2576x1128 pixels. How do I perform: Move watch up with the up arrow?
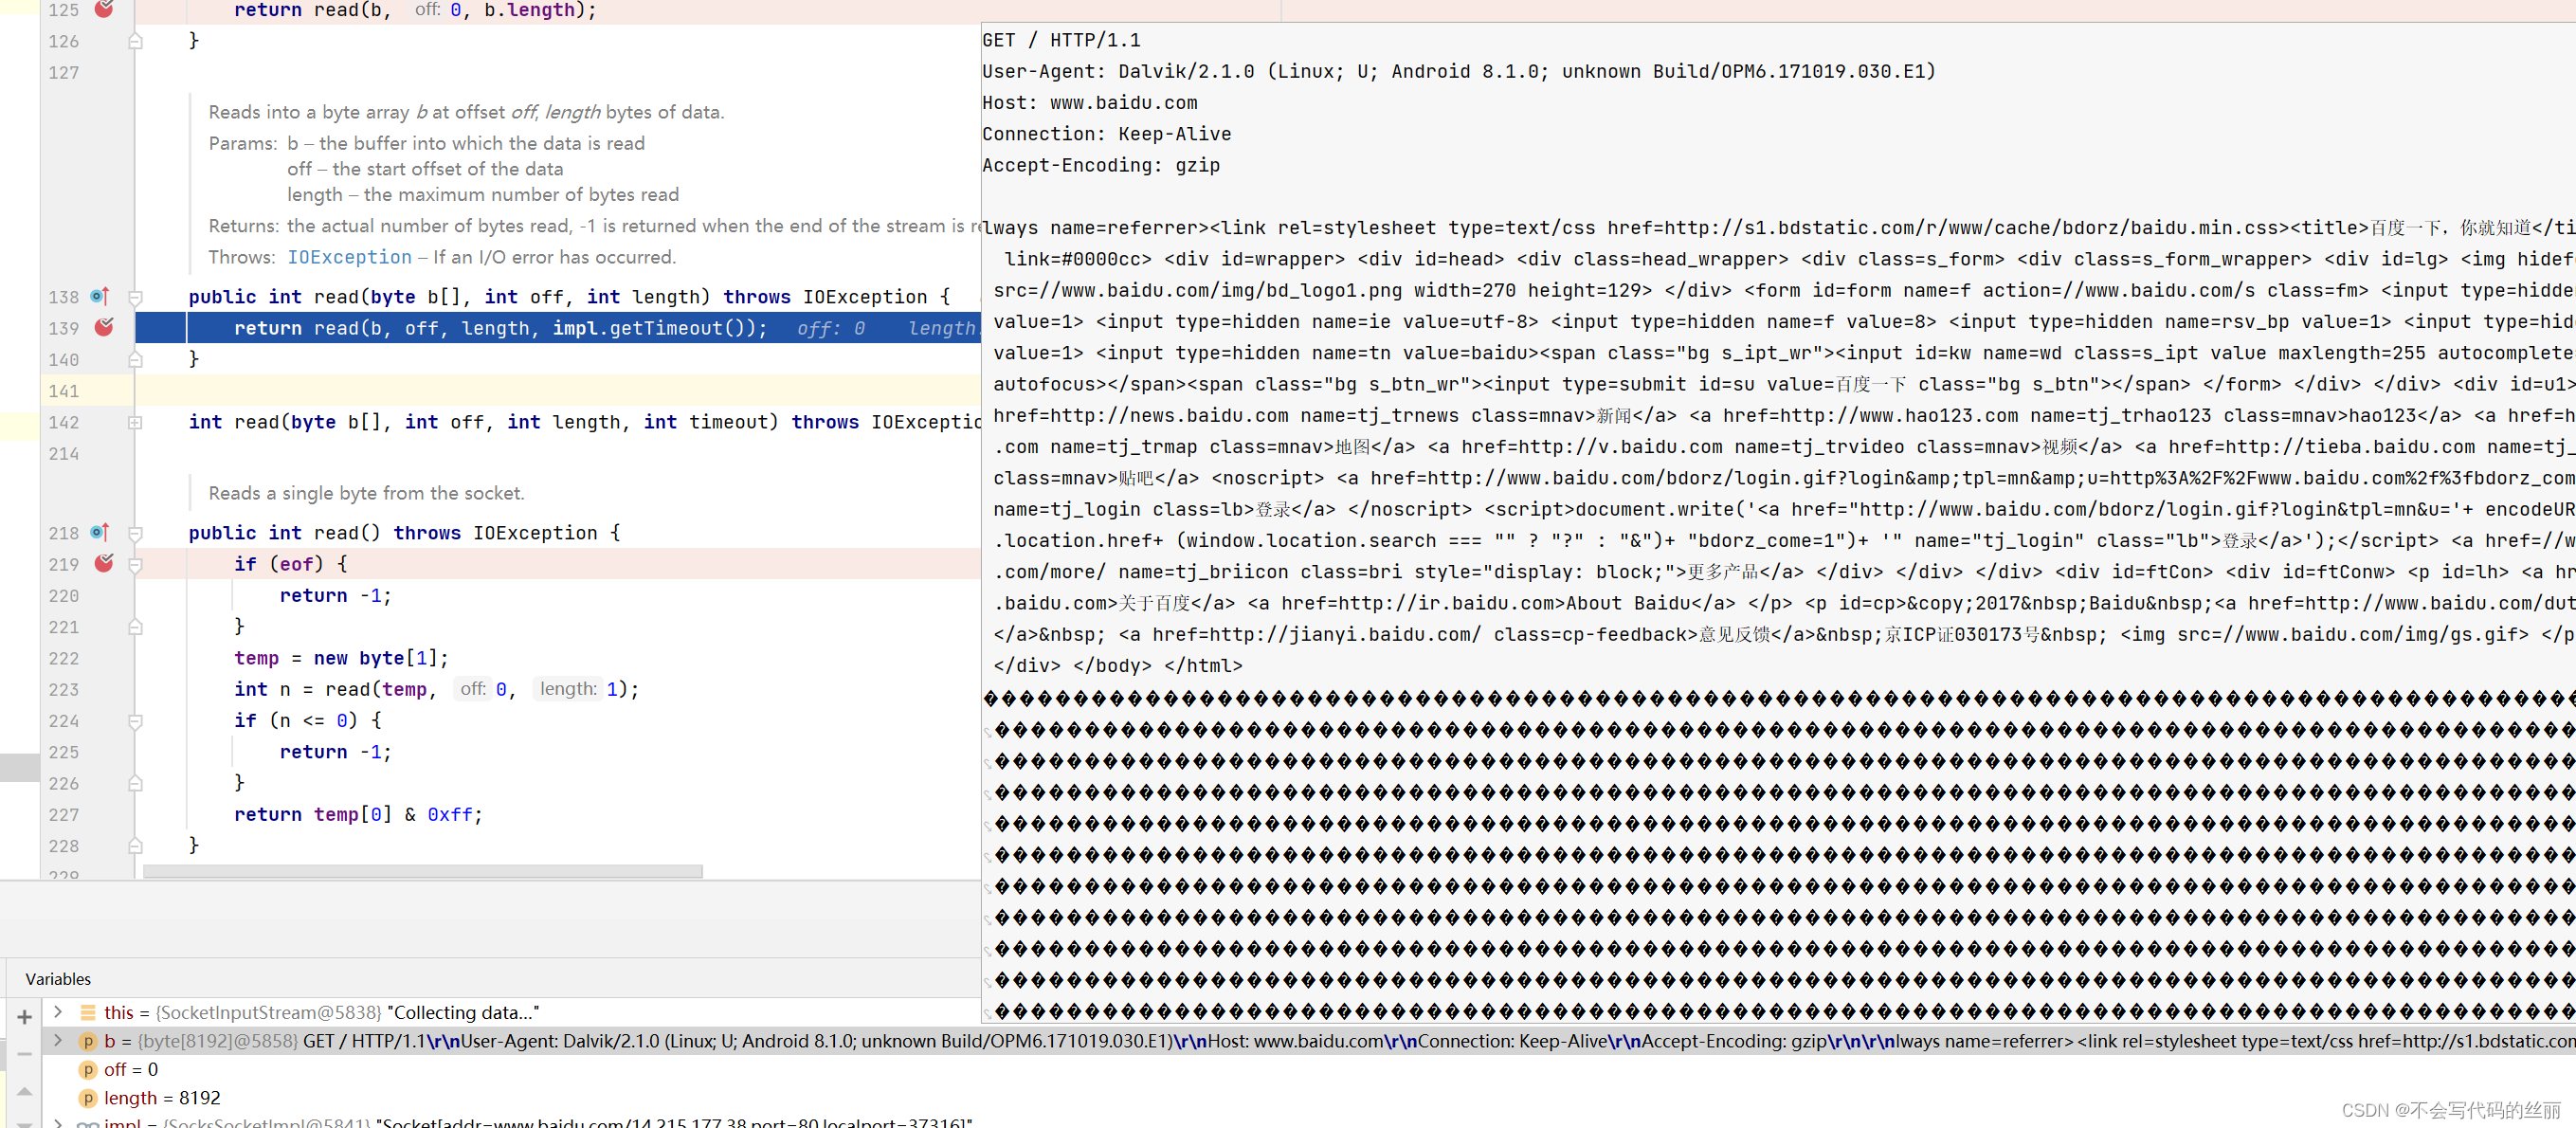point(25,1091)
